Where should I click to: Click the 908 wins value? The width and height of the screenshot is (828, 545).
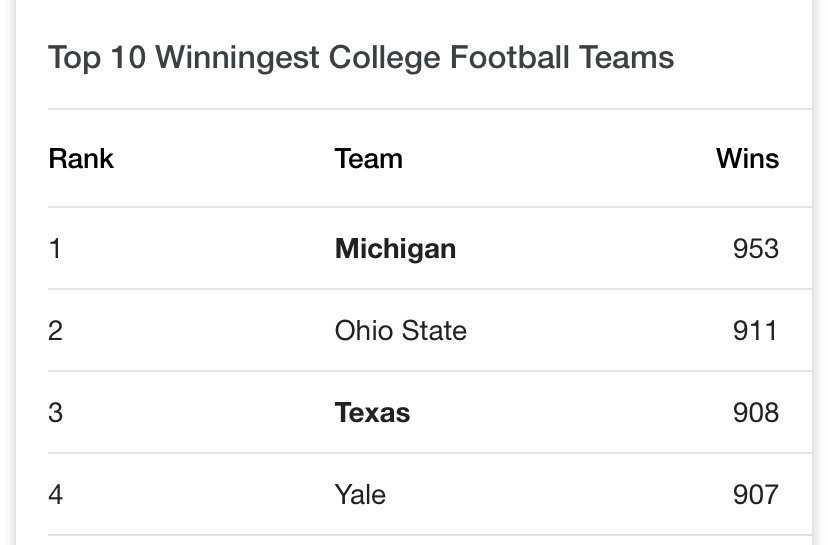point(756,412)
